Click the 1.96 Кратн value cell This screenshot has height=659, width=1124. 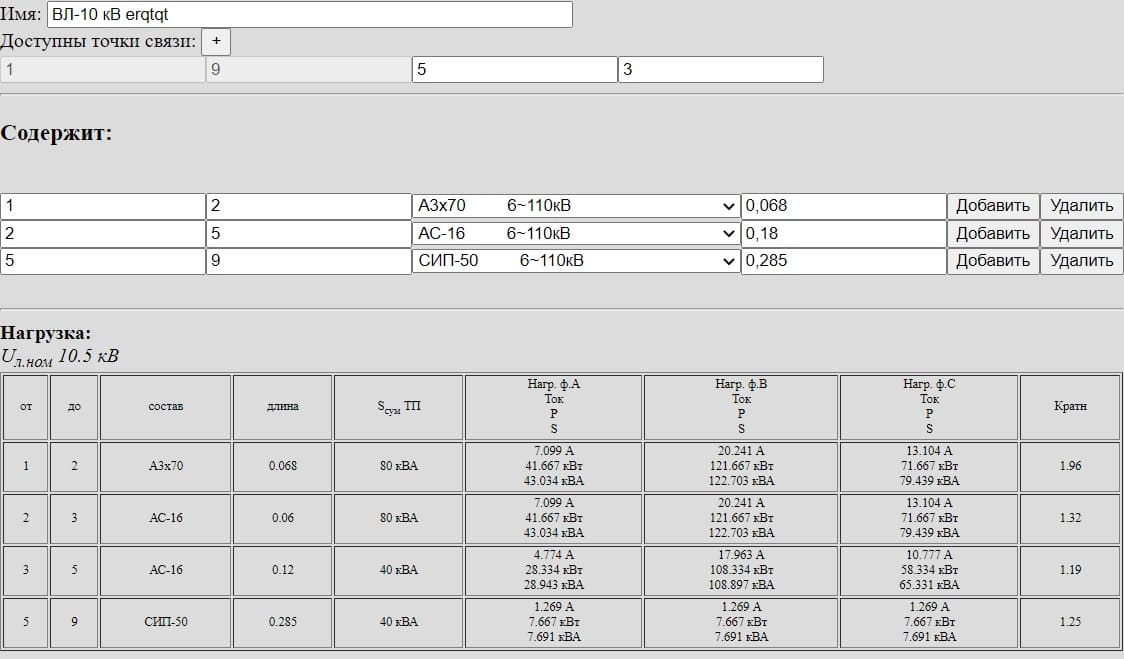(1070, 466)
